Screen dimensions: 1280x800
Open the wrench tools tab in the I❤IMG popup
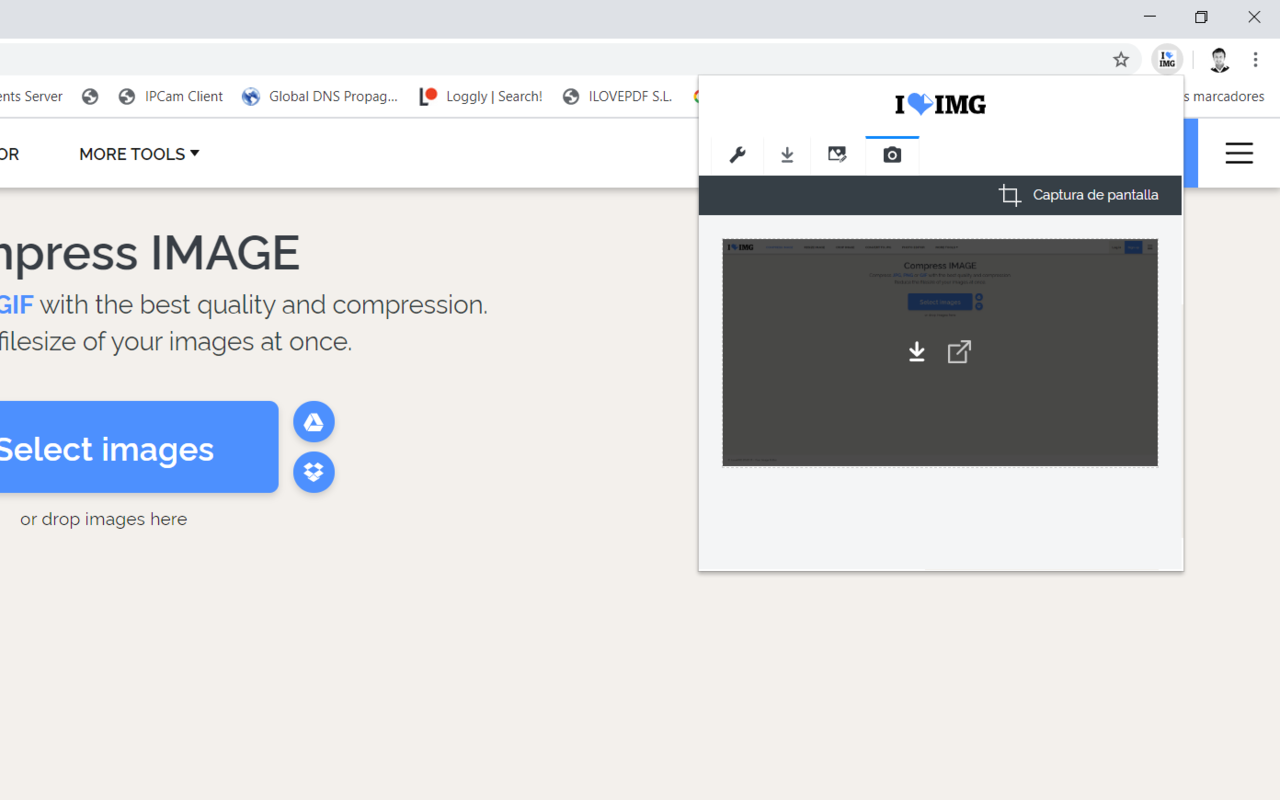pyautogui.click(x=737, y=154)
